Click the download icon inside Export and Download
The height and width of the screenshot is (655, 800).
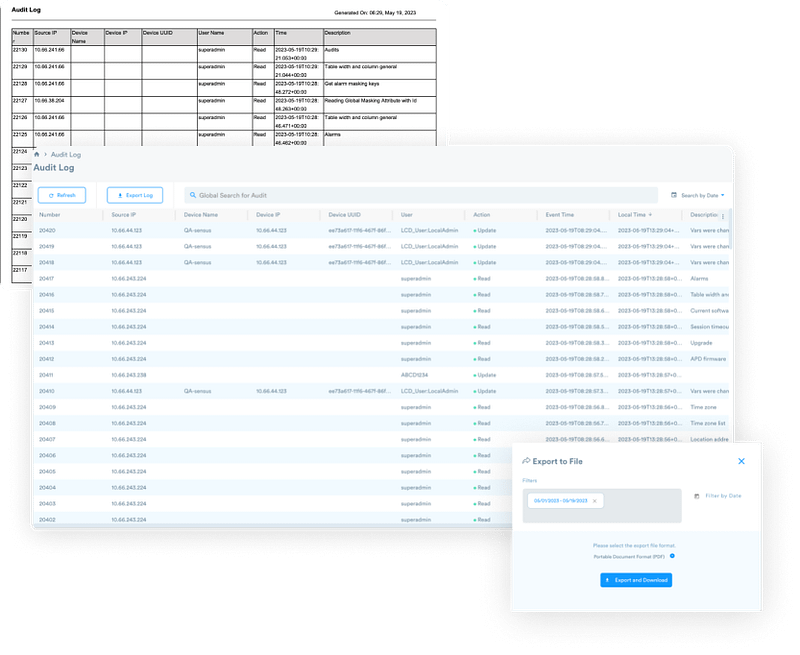point(607,580)
